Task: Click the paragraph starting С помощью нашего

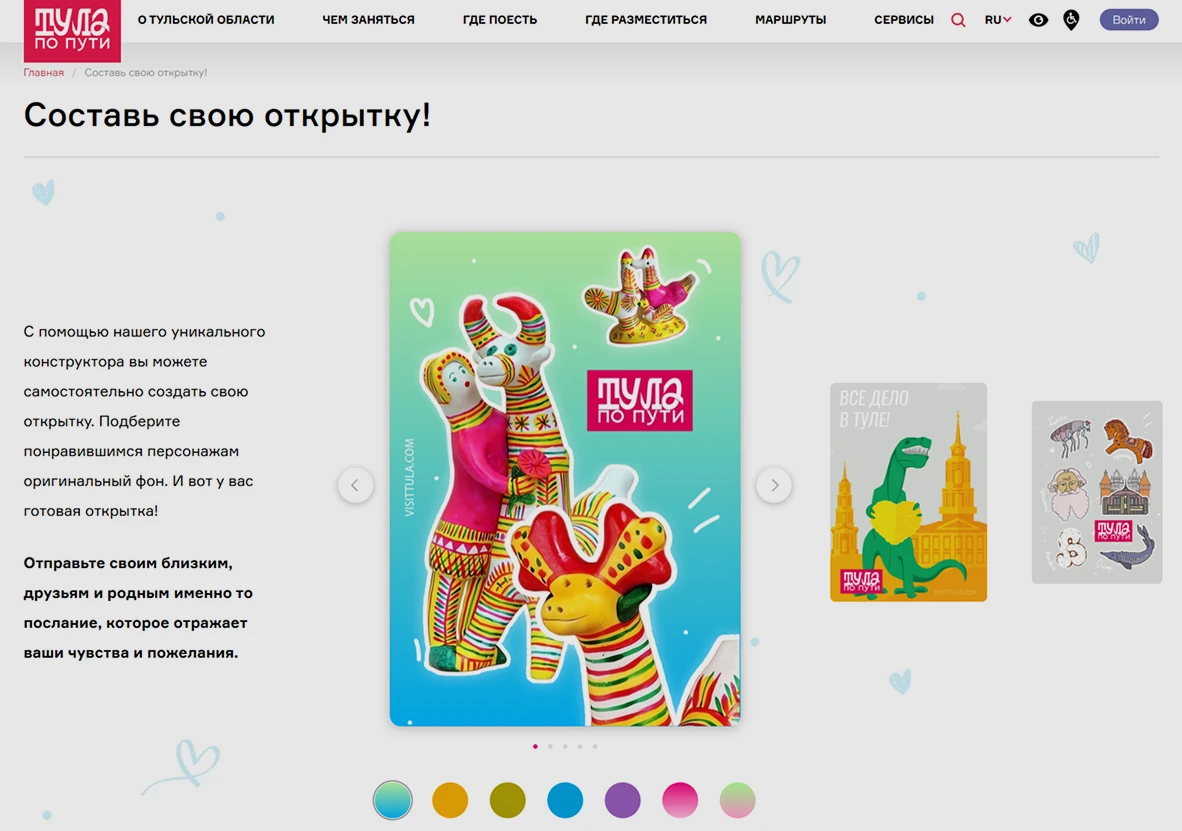Action: coord(145,421)
